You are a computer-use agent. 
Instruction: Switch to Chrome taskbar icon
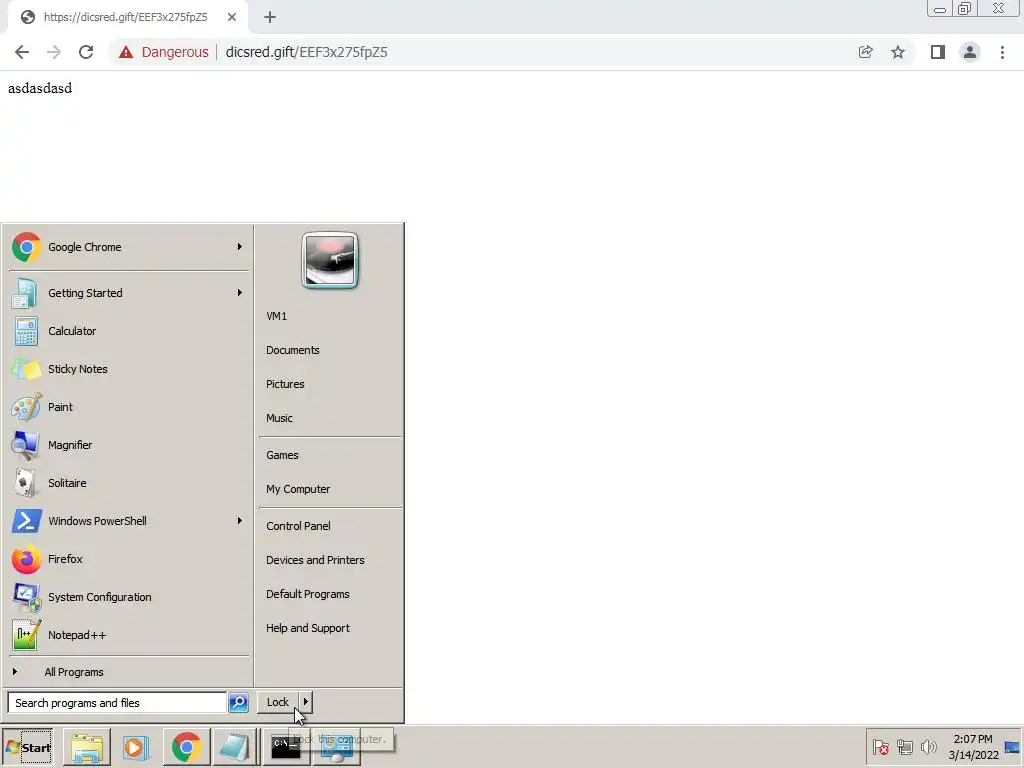pyautogui.click(x=187, y=748)
